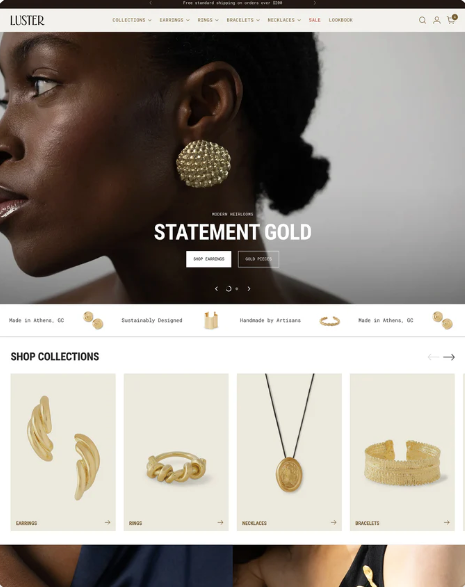Show next announcement bar message
Viewport: 465px width, 587px height.
(314, 3)
